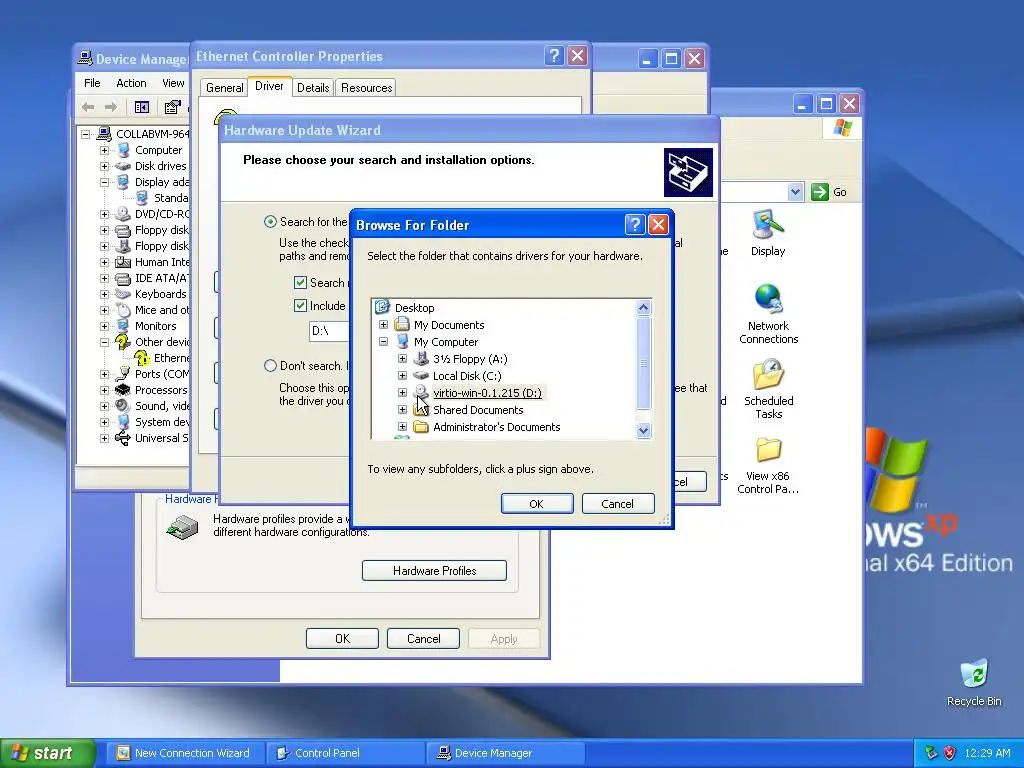Viewport: 1024px width, 768px height.
Task: Expand Shared Documents node
Action: click(x=402, y=409)
